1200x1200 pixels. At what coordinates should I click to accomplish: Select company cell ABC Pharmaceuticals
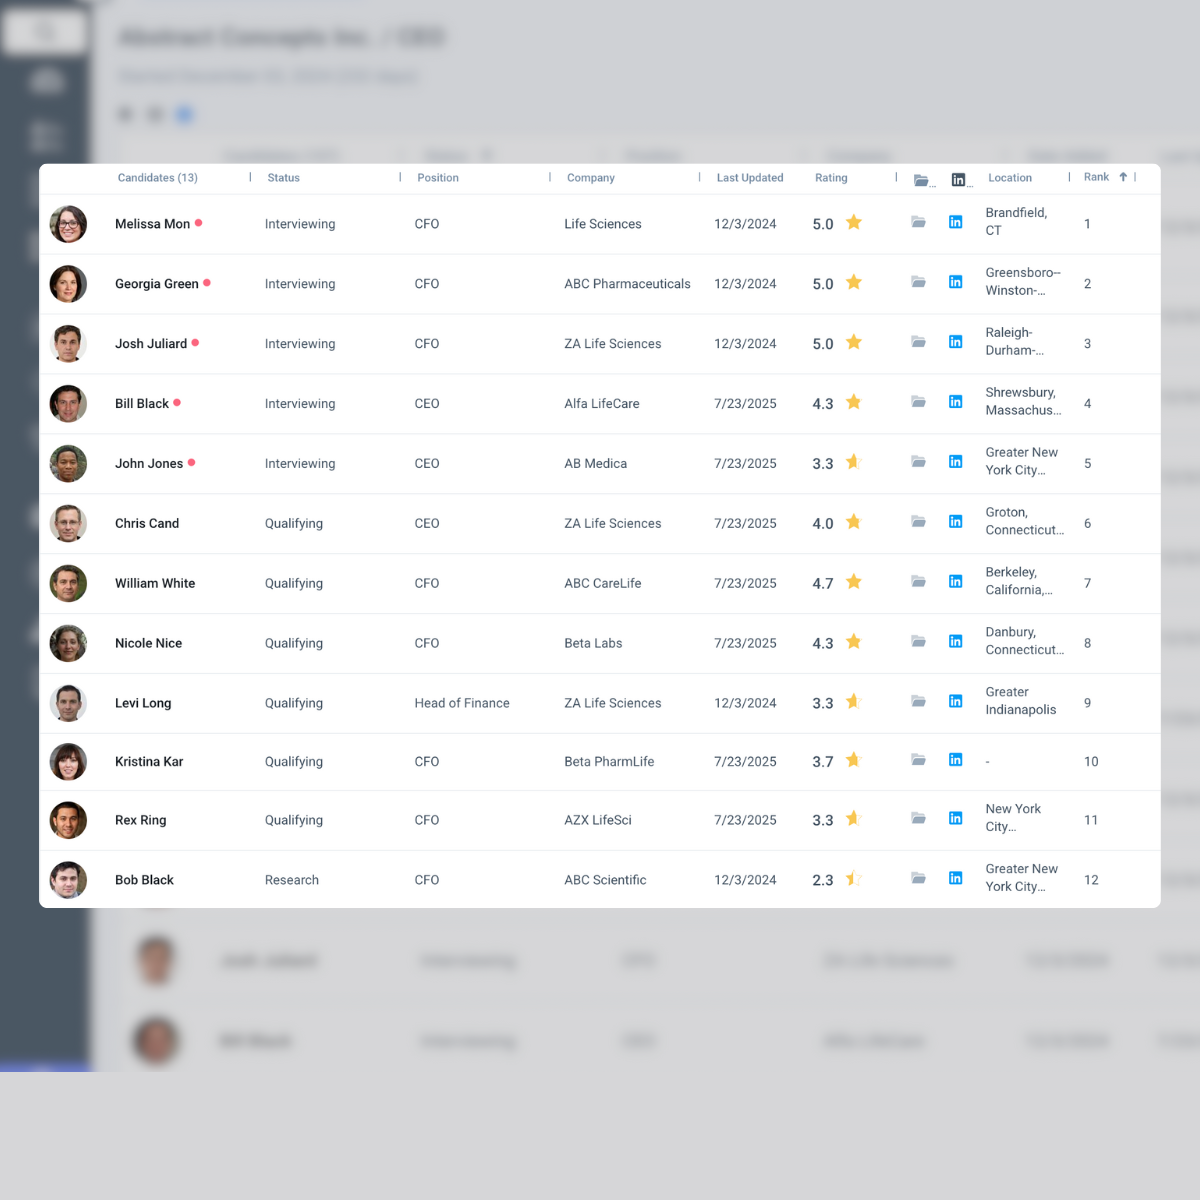(627, 284)
